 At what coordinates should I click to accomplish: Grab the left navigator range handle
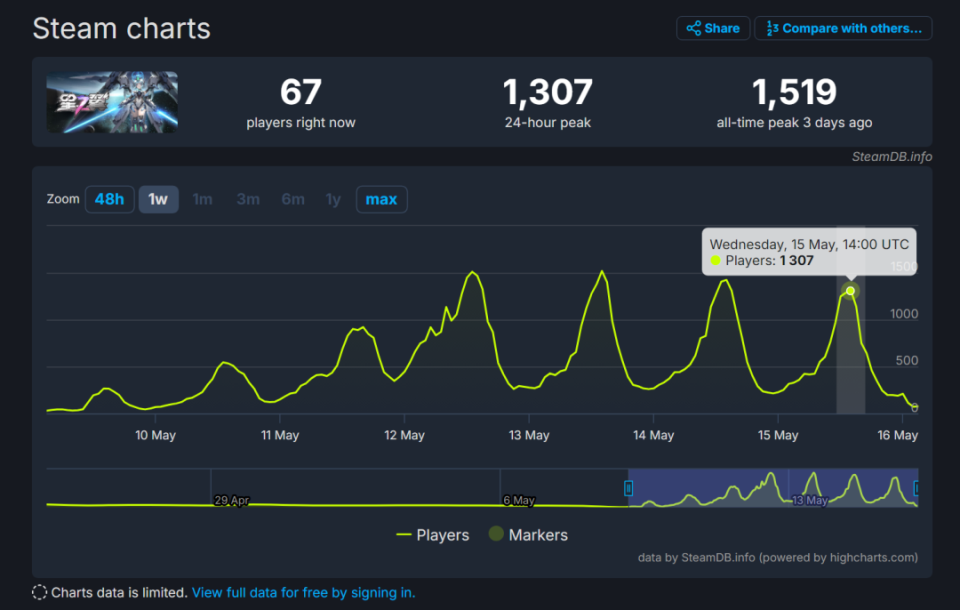628,488
